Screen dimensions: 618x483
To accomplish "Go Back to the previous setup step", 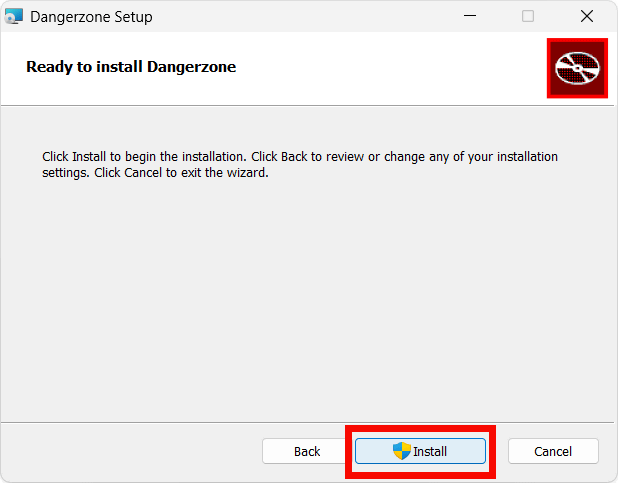I will click(x=306, y=451).
